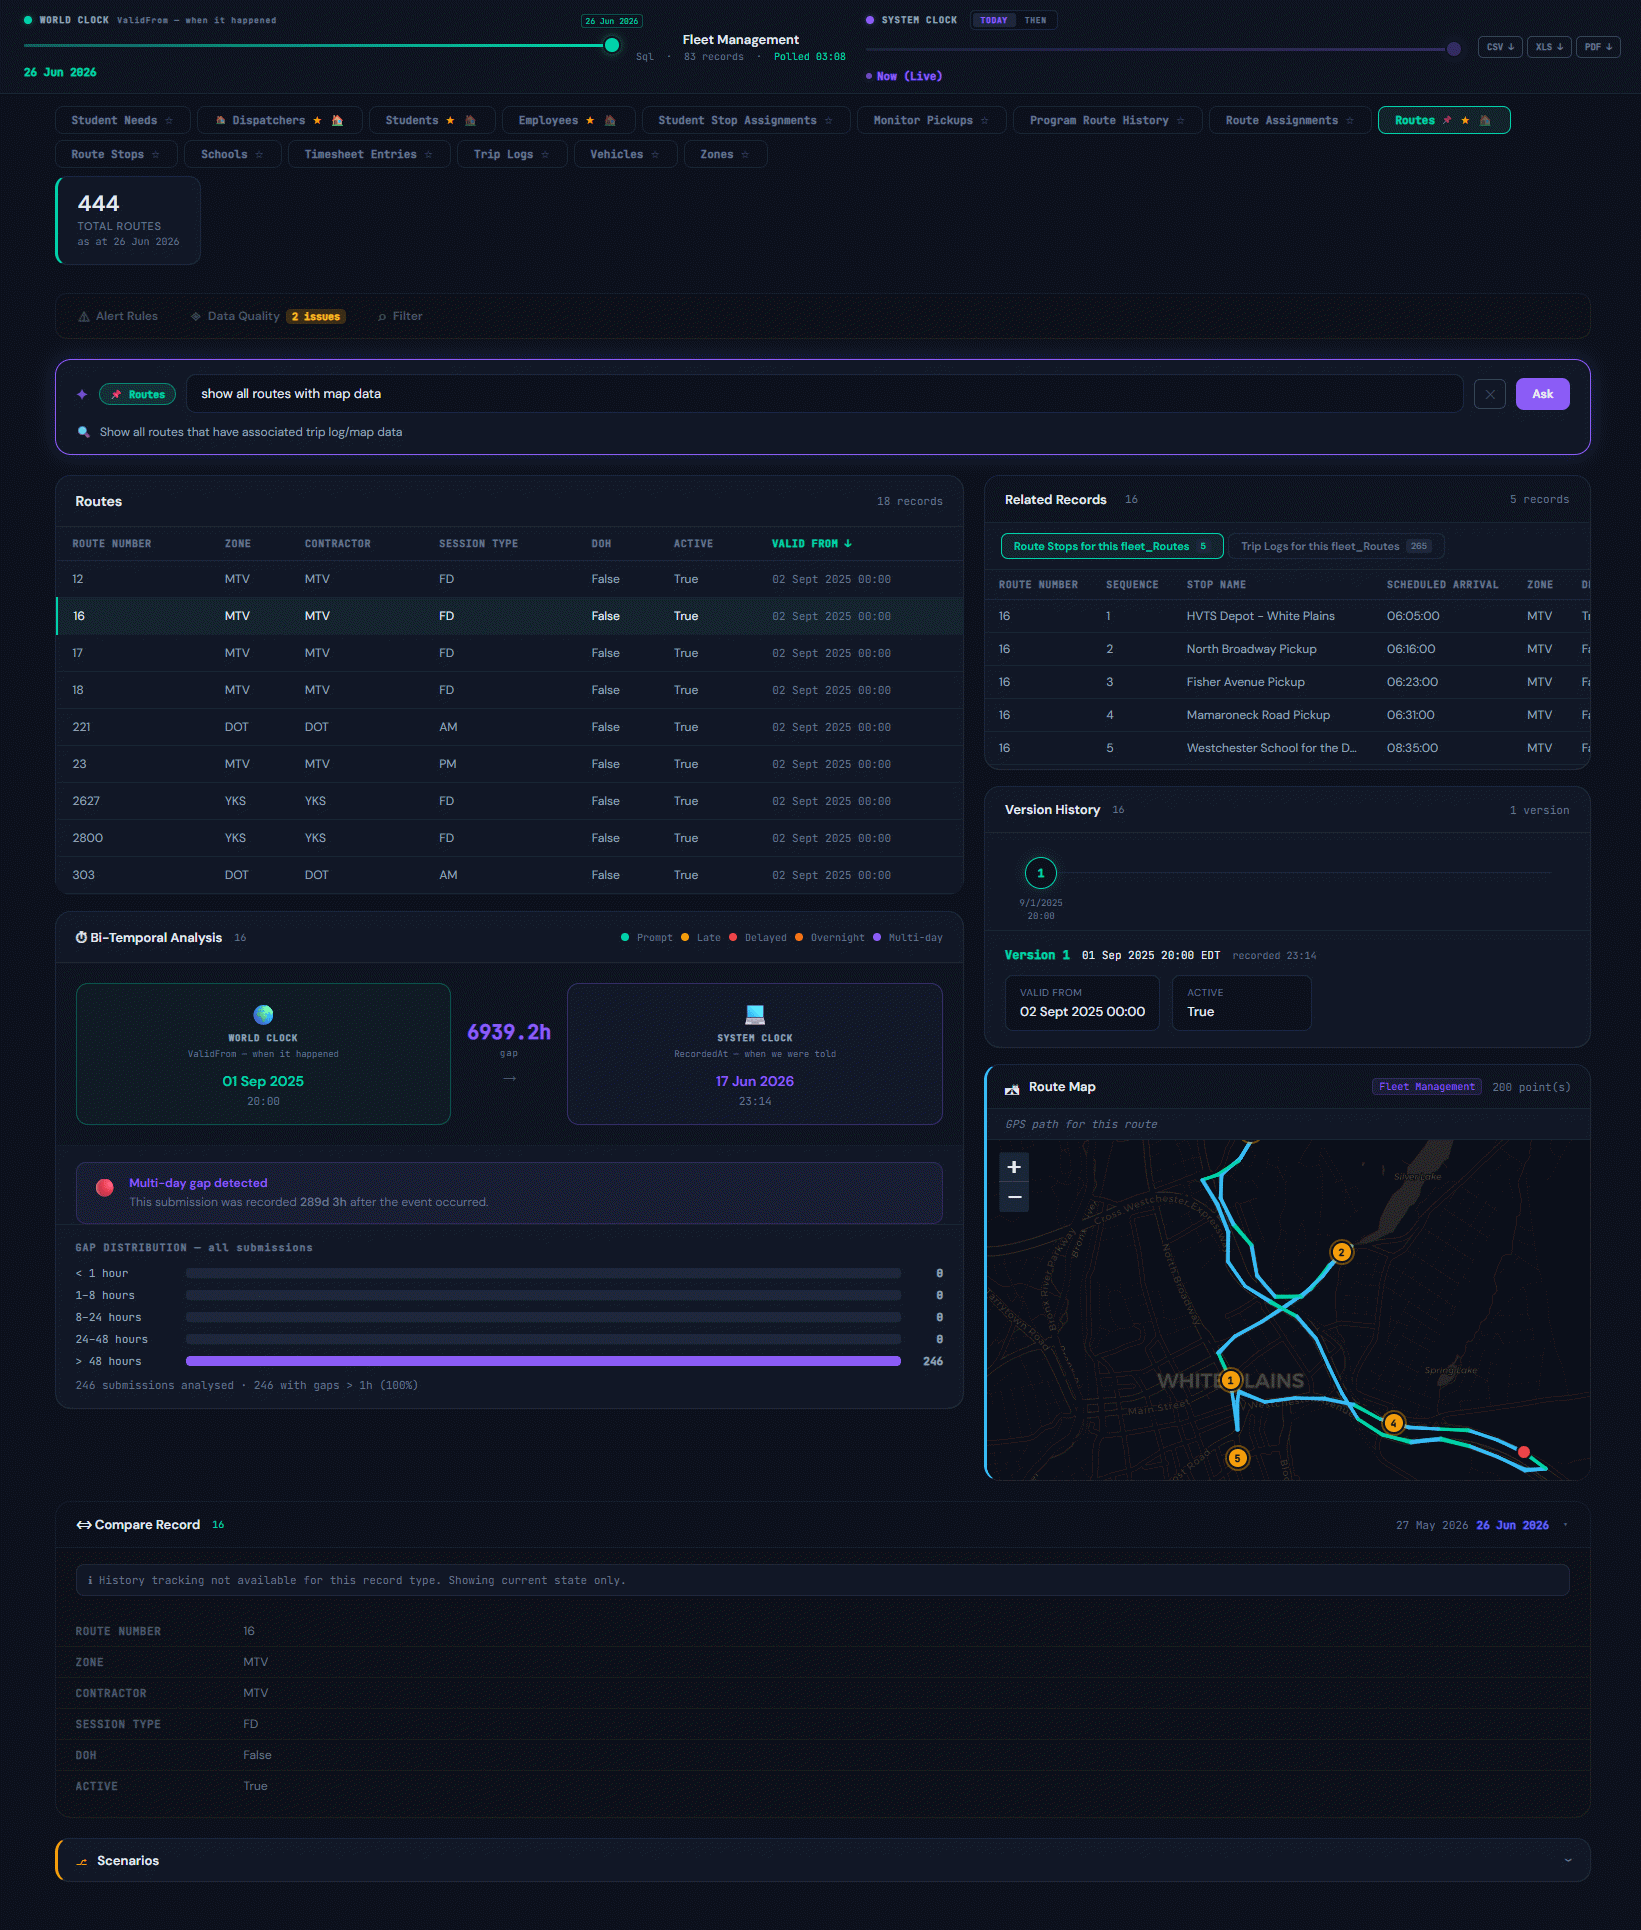The height and width of the screenshot is (1930, 1641).
Task: Select version 1 marker in Version History
Action: click(1041, 874)
